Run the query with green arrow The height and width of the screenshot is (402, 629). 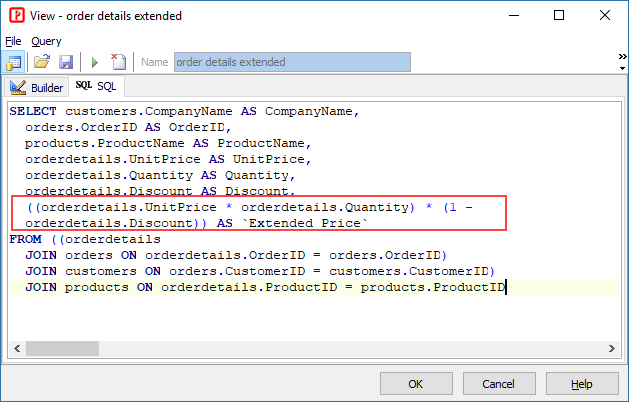[95, 62]
